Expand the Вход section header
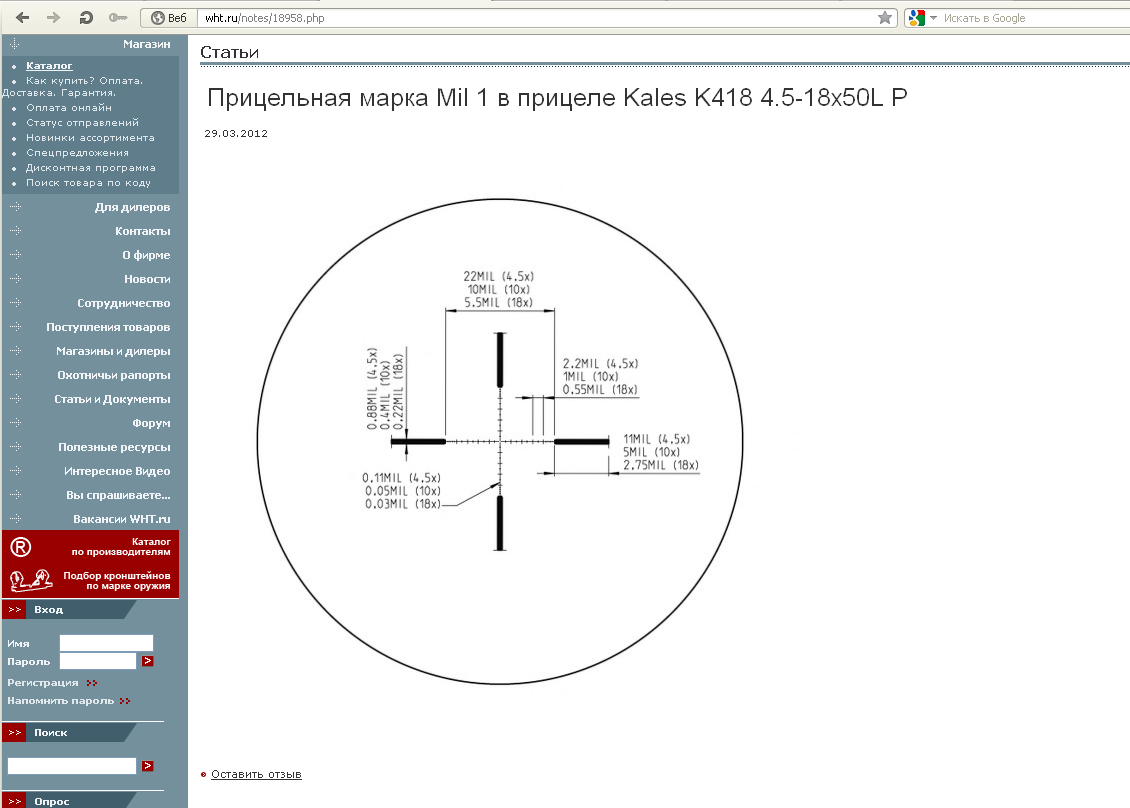The width and height of the screenshot is (1130, 808). pos(48,610)
